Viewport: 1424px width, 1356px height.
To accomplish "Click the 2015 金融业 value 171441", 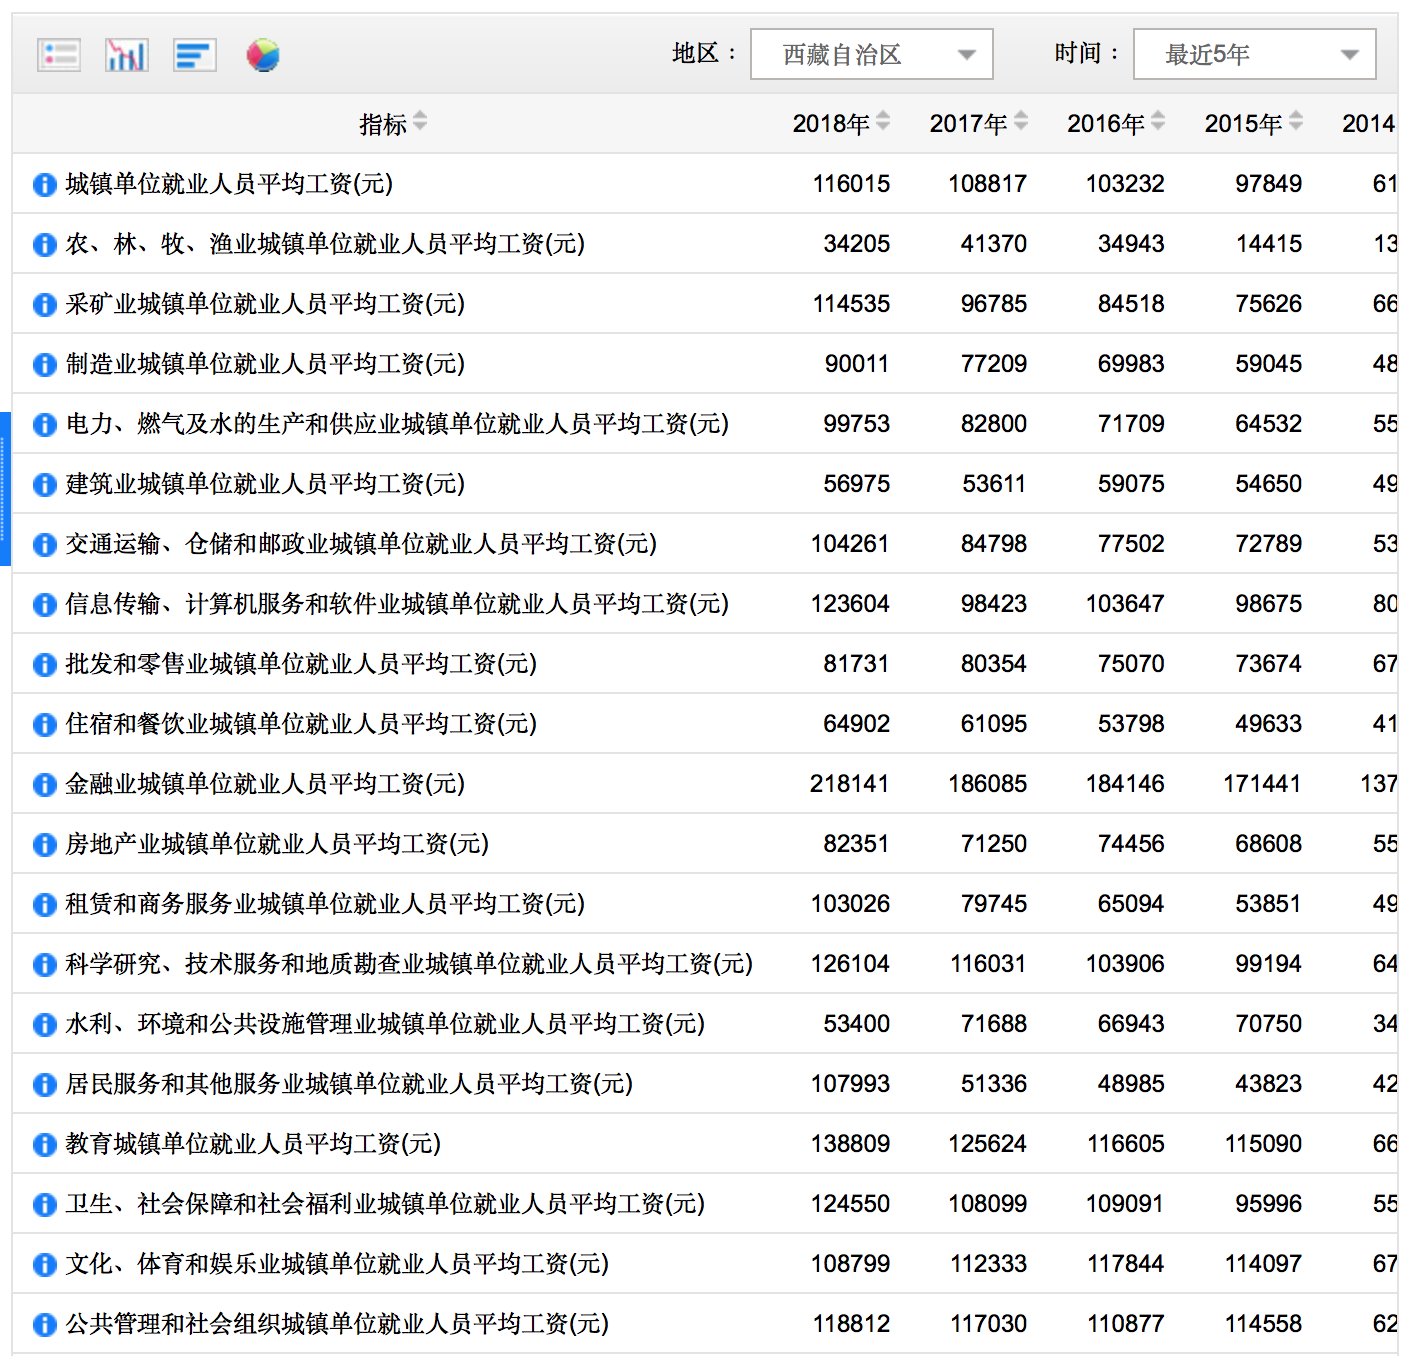I will pos(1262,784).
